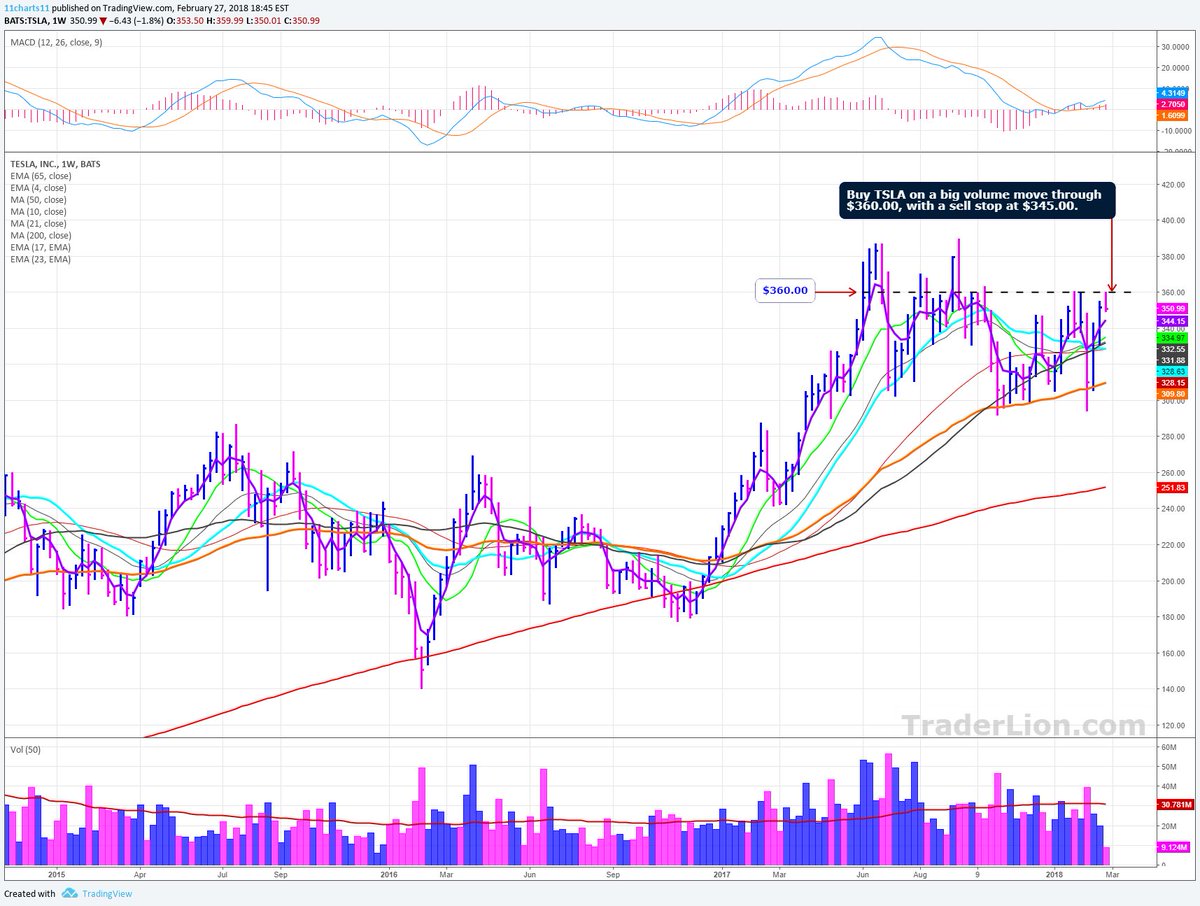This screenshot has height=906, width=1200.
Task: Click the 9.124M volume value tag
Action: tap(1172, 848)
